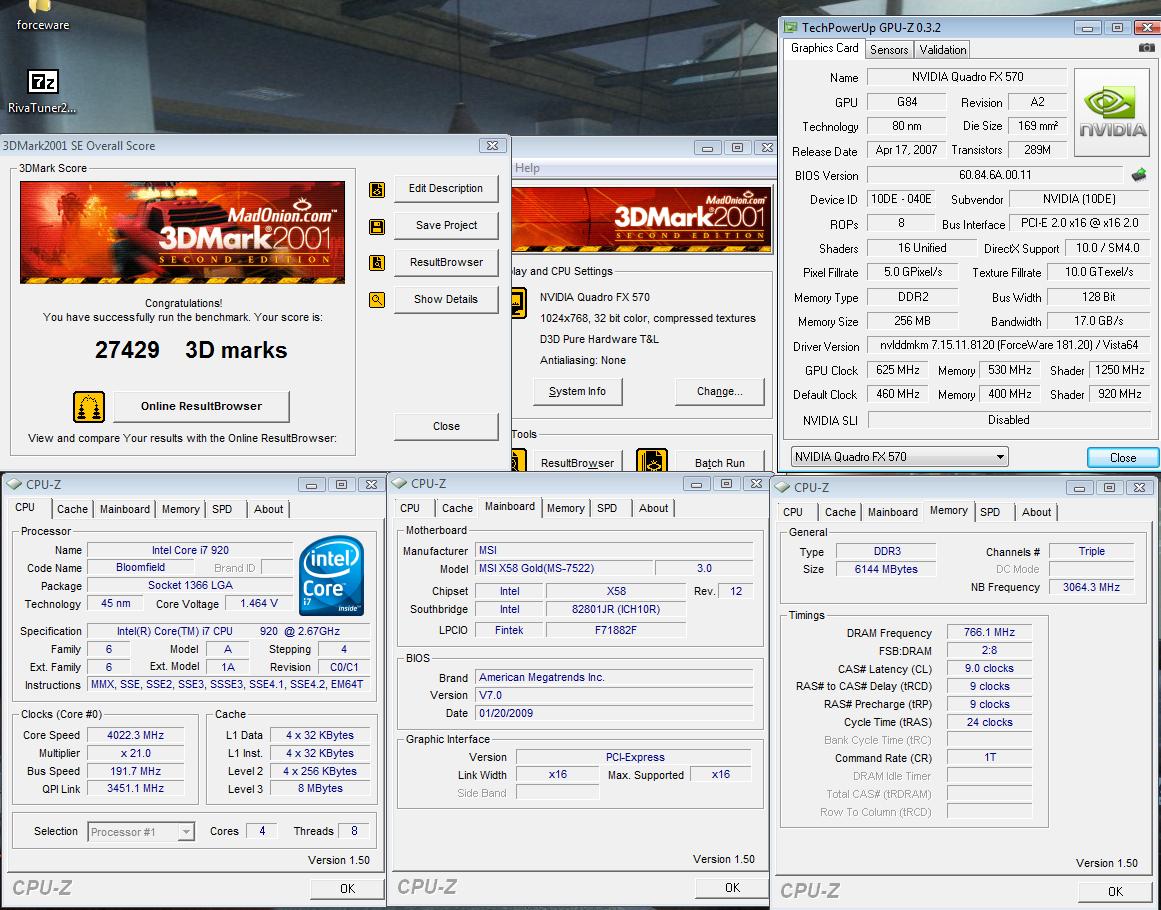Click the Change... button in 3DMark
The height and width of the screenshot is (910, 1161).
pyautogui.click(x=720, y=391)
